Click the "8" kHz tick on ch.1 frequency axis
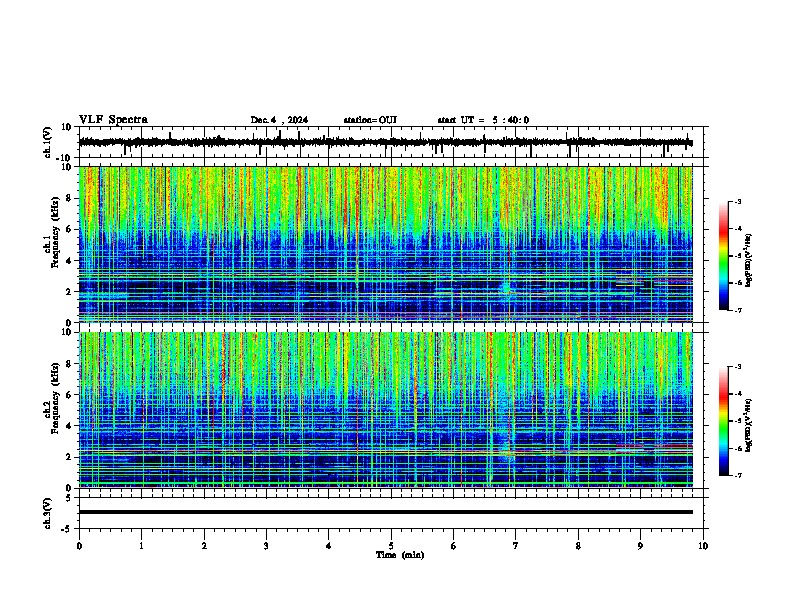 pos(69,198)
